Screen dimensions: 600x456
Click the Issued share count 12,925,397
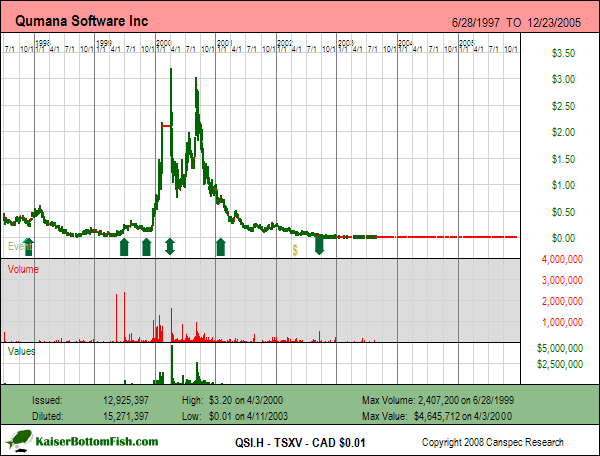pos(126,401)
